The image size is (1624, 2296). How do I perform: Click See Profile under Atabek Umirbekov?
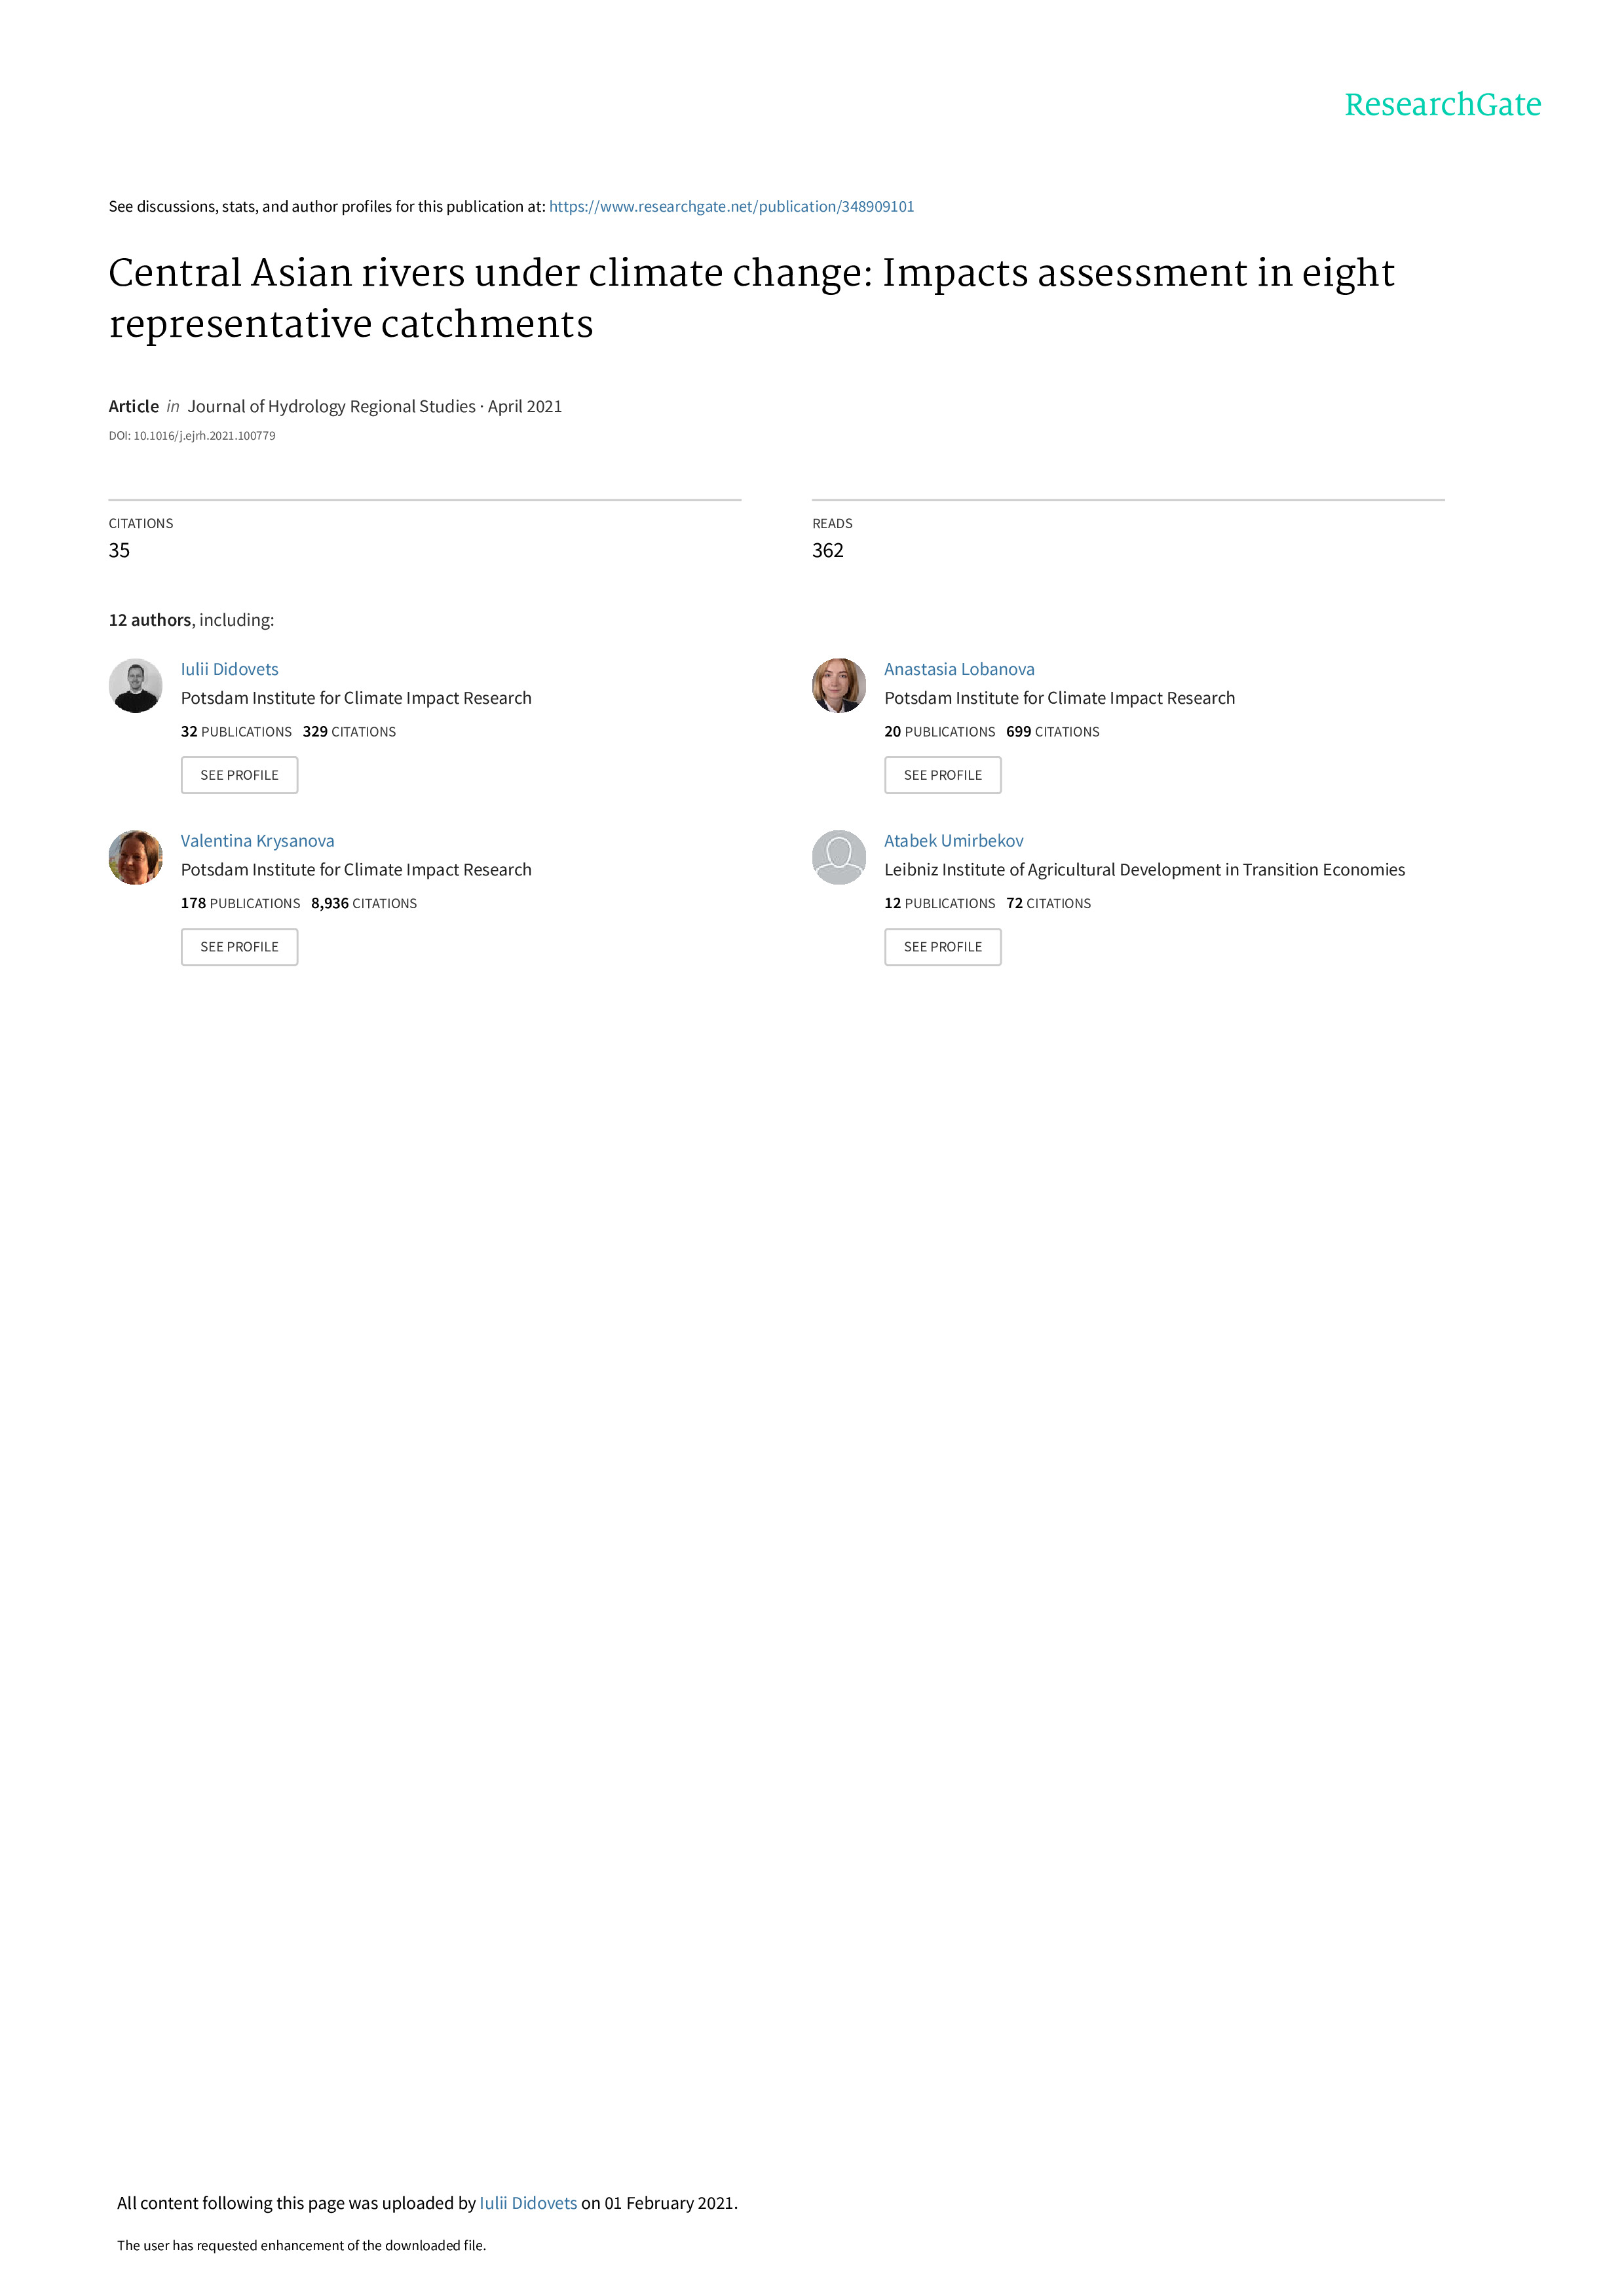tap(943, 947)
